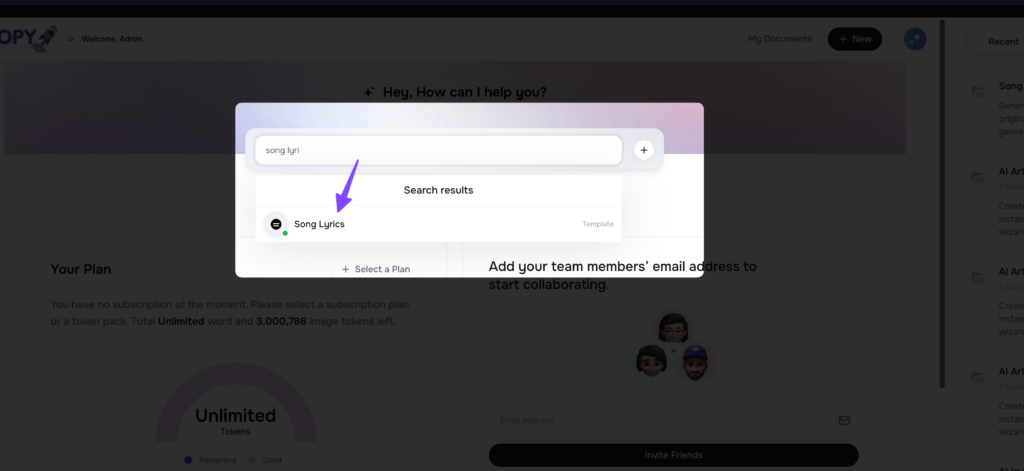This screenshot has width=1024, height=471.
Task: Click the double chevron next to Welcome, Admin
Action: click(x=71, y=39)
